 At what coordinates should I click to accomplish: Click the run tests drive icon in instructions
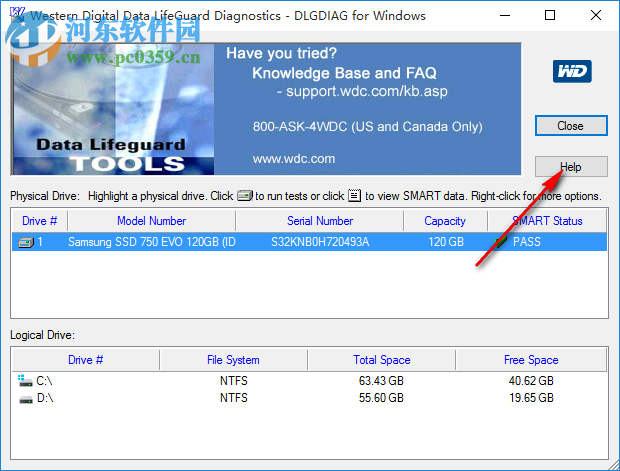click(245, 196)
